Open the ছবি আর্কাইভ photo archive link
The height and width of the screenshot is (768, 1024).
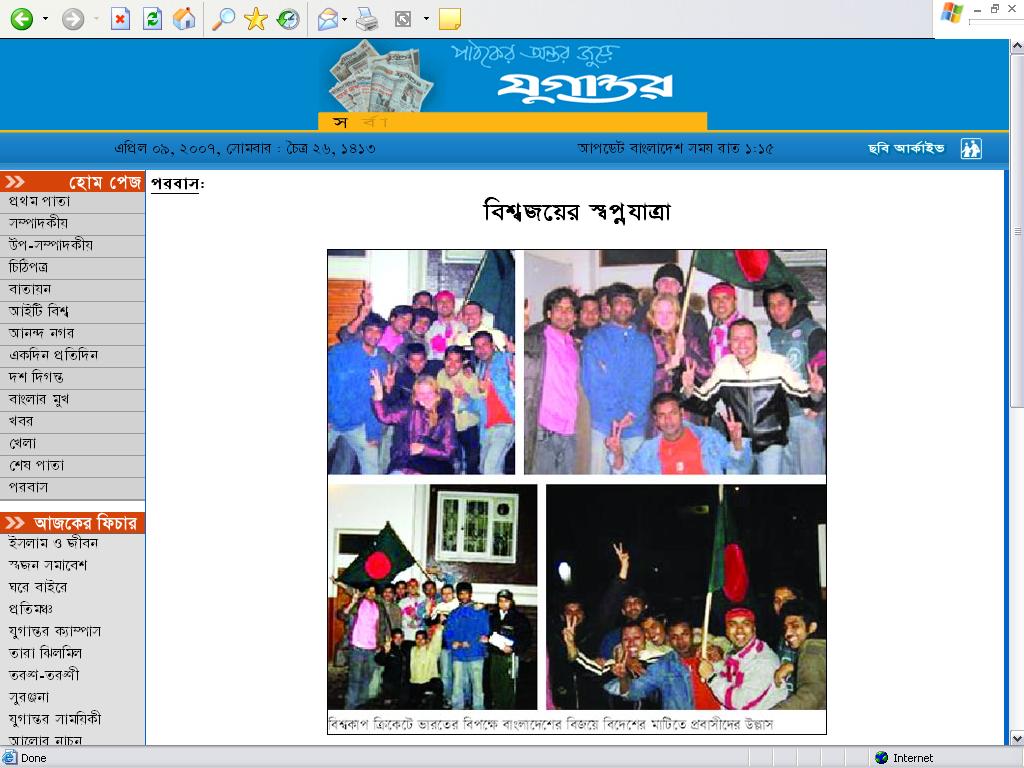(x=906, y=148)
